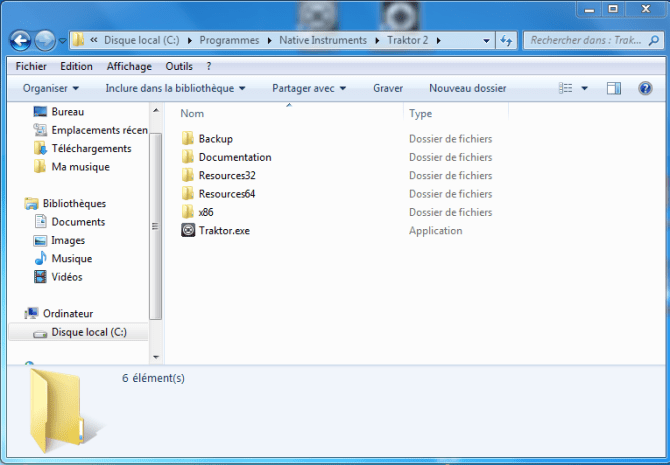Open Emplacements récents in sidebar

99,130
